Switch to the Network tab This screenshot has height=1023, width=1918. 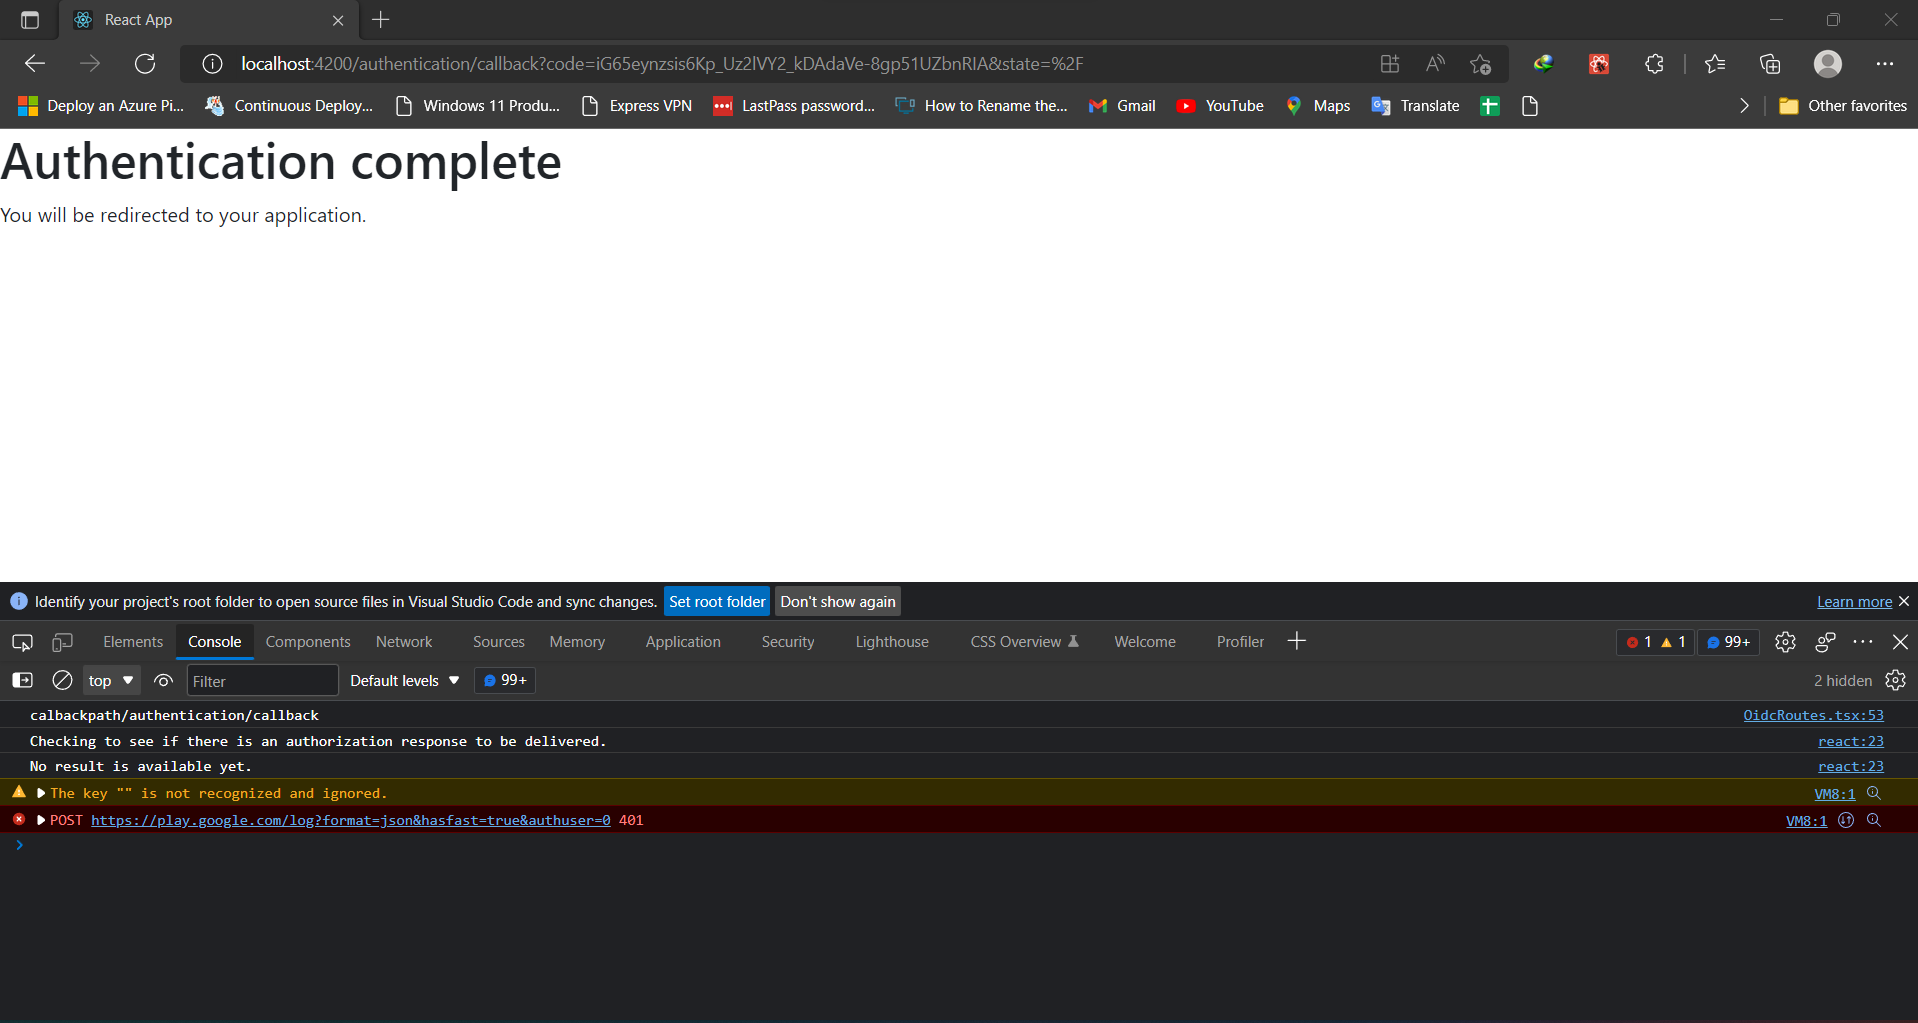tap(403, 641)
